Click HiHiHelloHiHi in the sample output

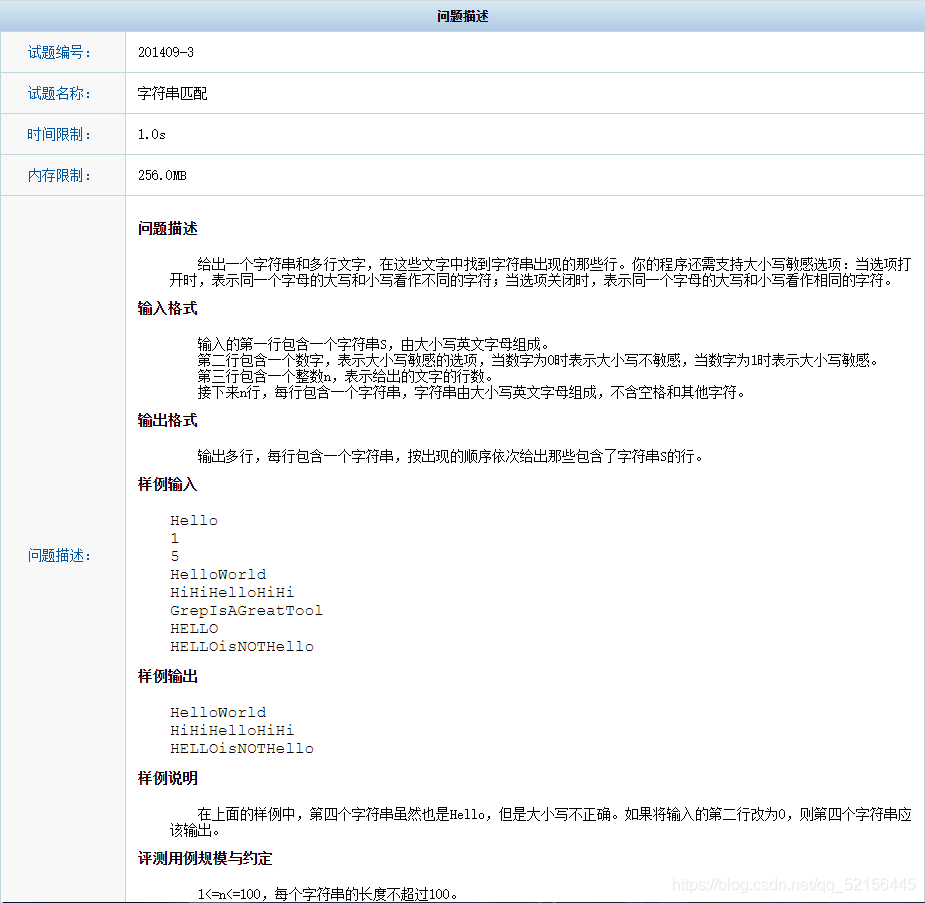coord(232,730)
